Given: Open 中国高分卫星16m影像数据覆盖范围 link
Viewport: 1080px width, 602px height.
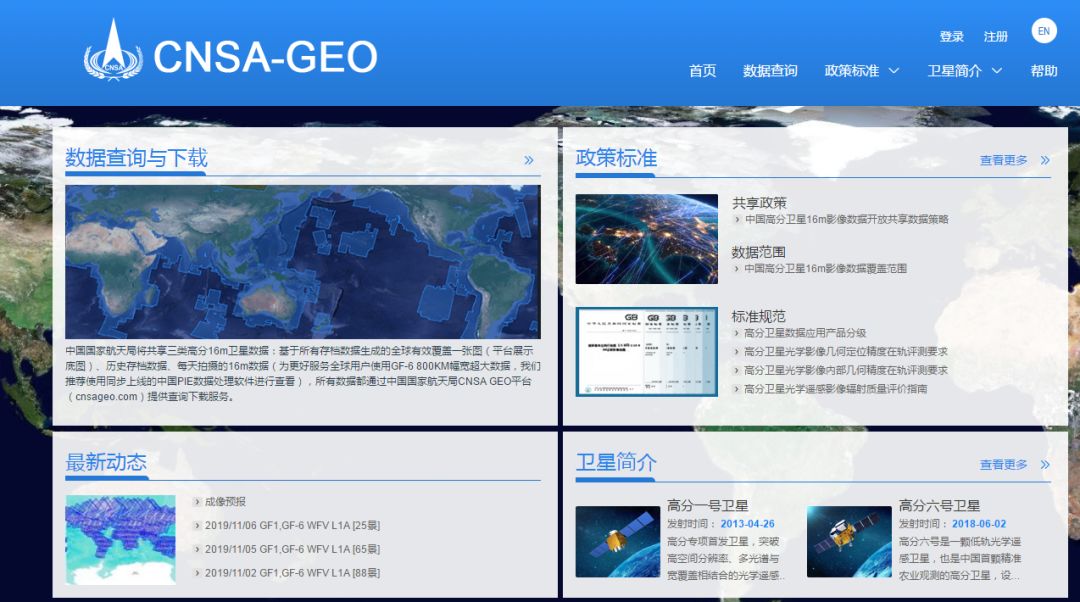Looking at the screenshot, I should pos(825,269).
